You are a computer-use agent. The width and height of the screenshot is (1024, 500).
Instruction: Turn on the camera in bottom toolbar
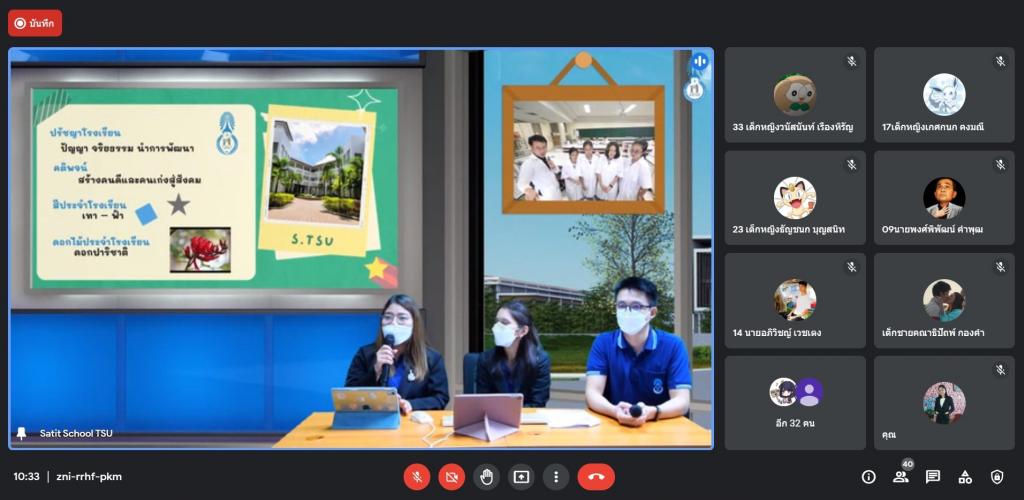pyautogui.click(x=451, y=477)
